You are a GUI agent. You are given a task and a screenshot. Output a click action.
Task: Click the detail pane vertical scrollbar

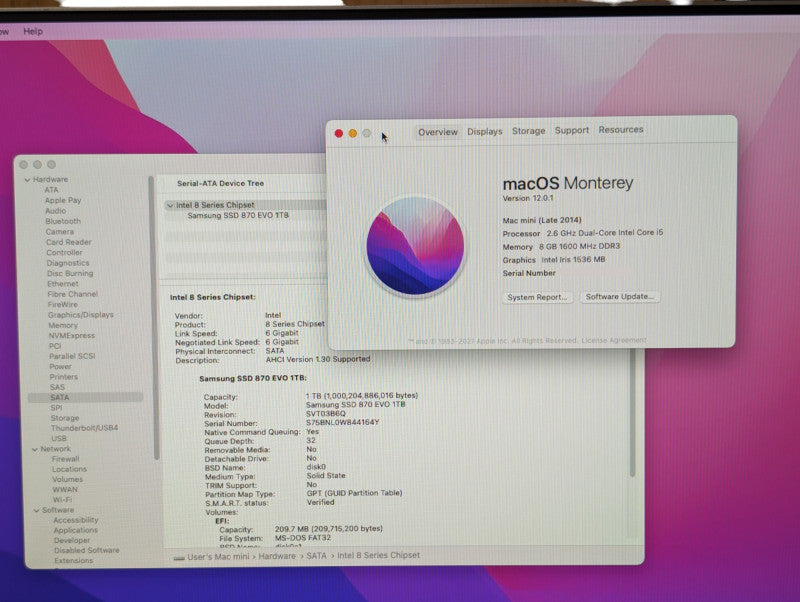(633, 414)
